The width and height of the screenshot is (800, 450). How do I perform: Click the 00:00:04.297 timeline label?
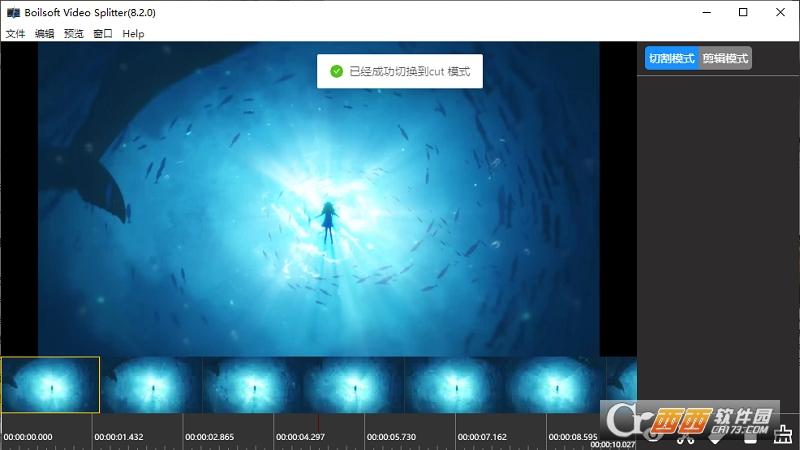click(x=301, y=437)
